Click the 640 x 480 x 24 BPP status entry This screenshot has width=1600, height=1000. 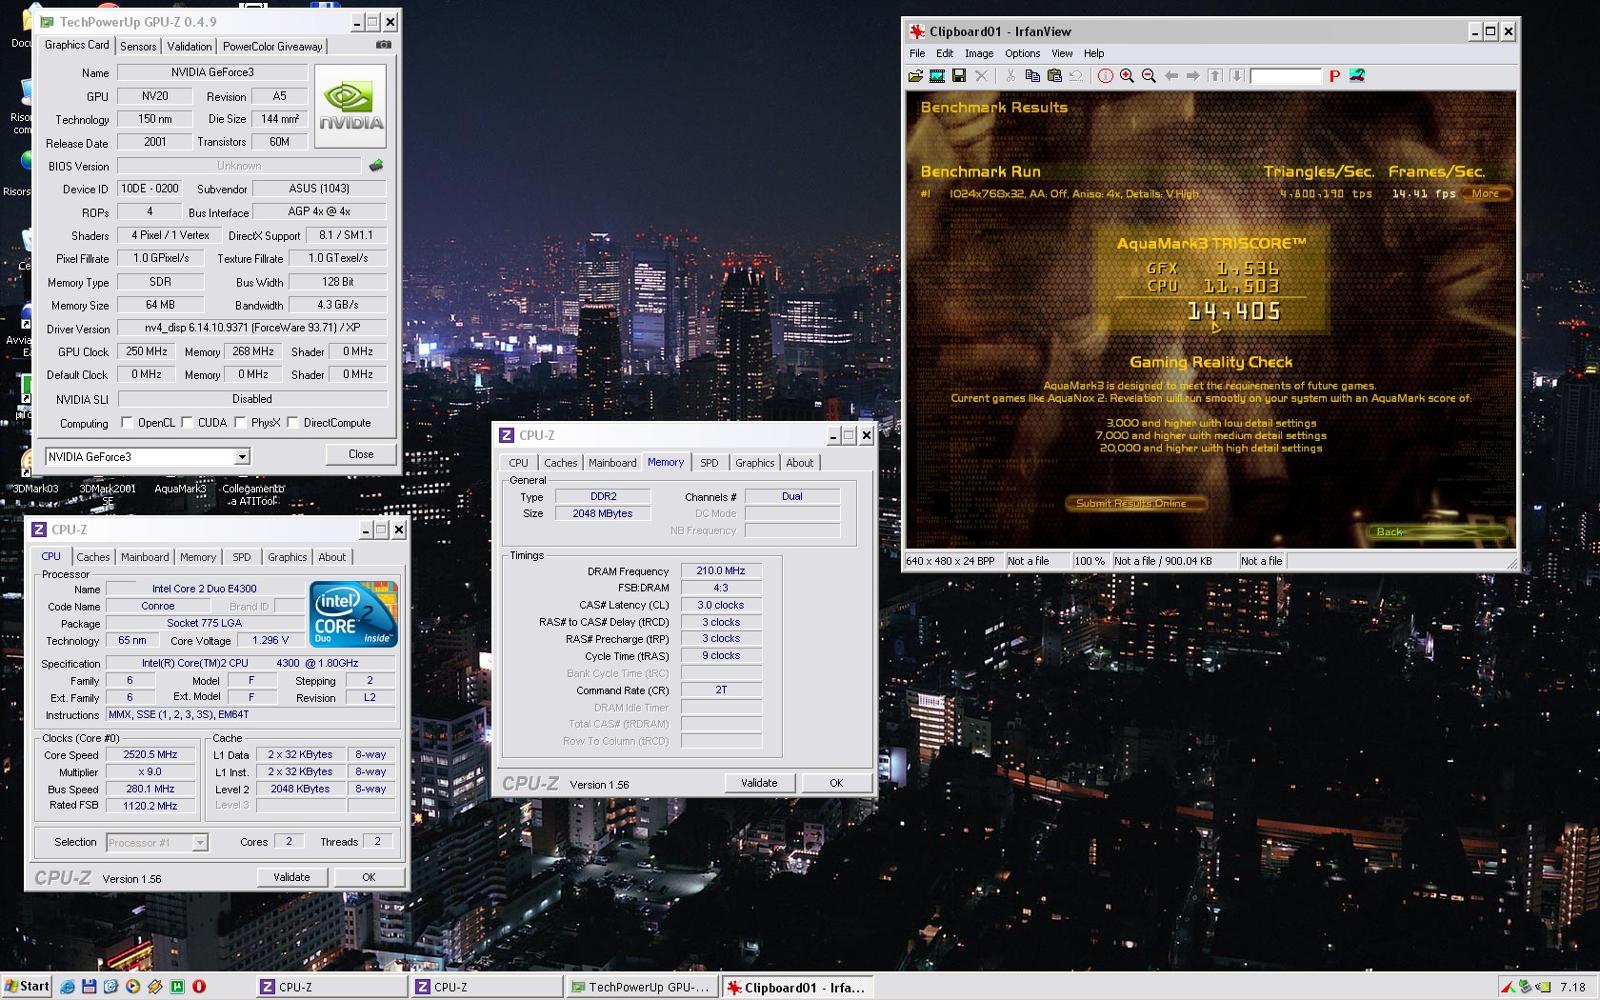point(952,561)
